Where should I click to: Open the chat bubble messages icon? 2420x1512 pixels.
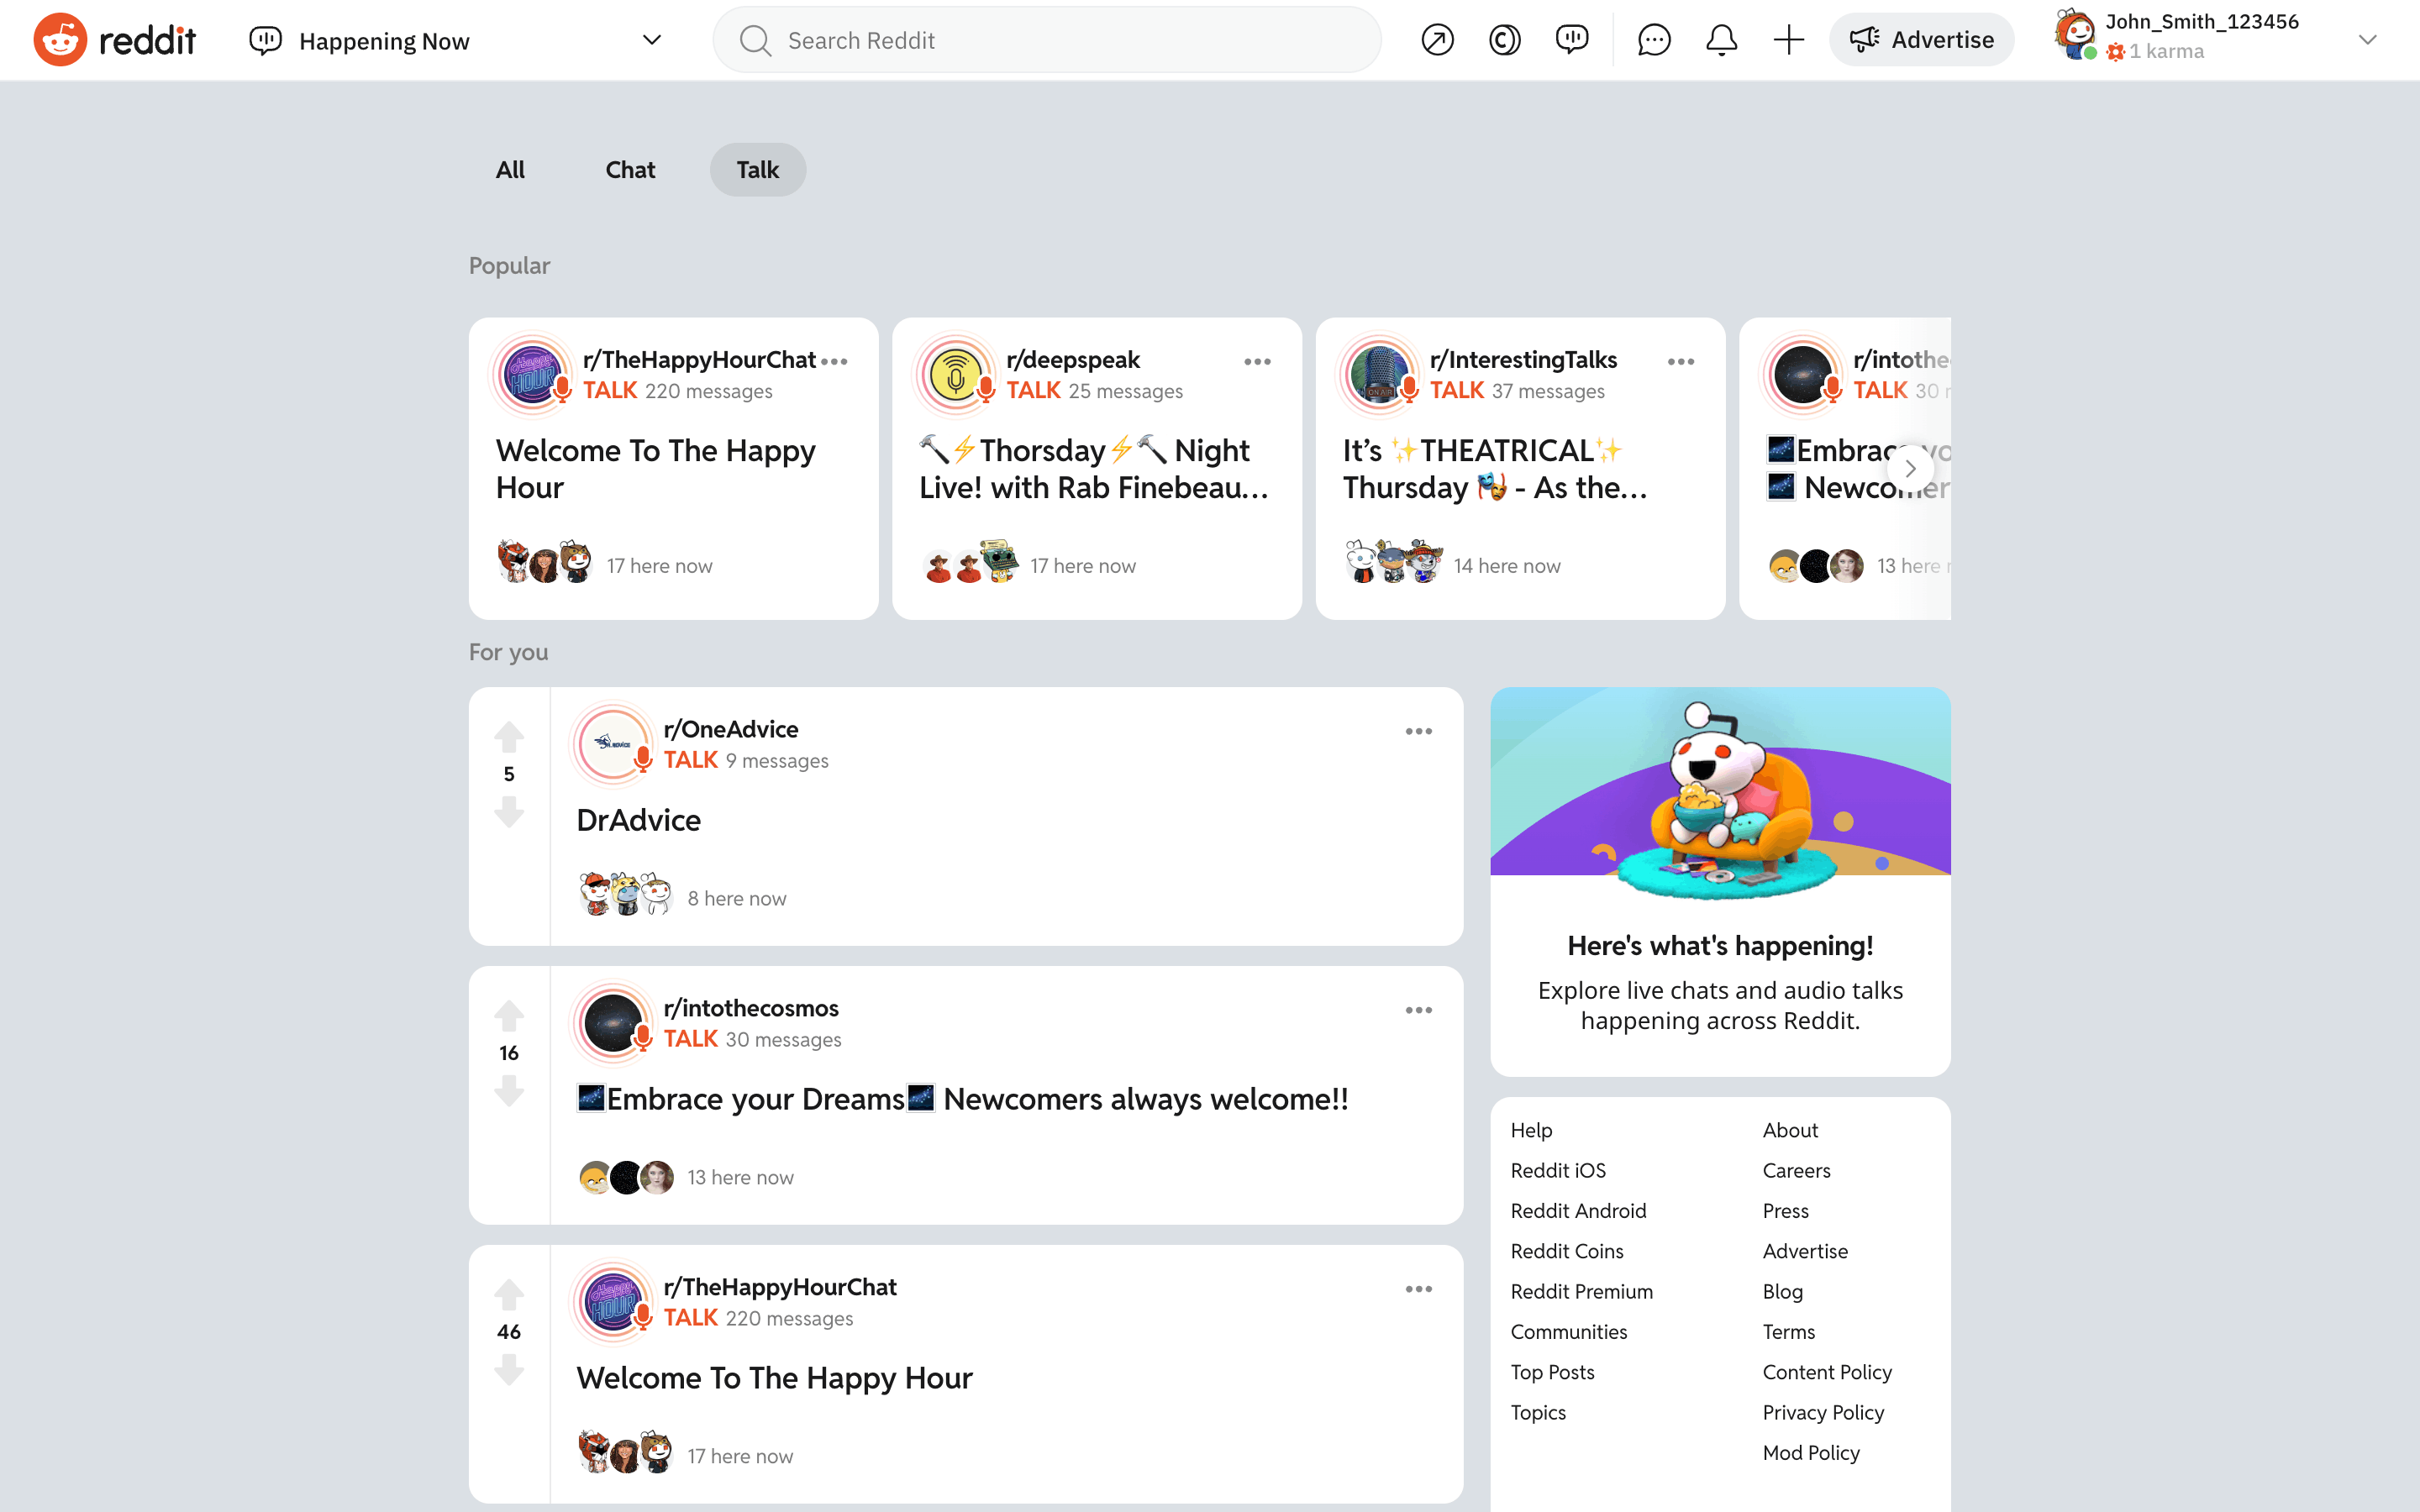[x=1654, y=40]
